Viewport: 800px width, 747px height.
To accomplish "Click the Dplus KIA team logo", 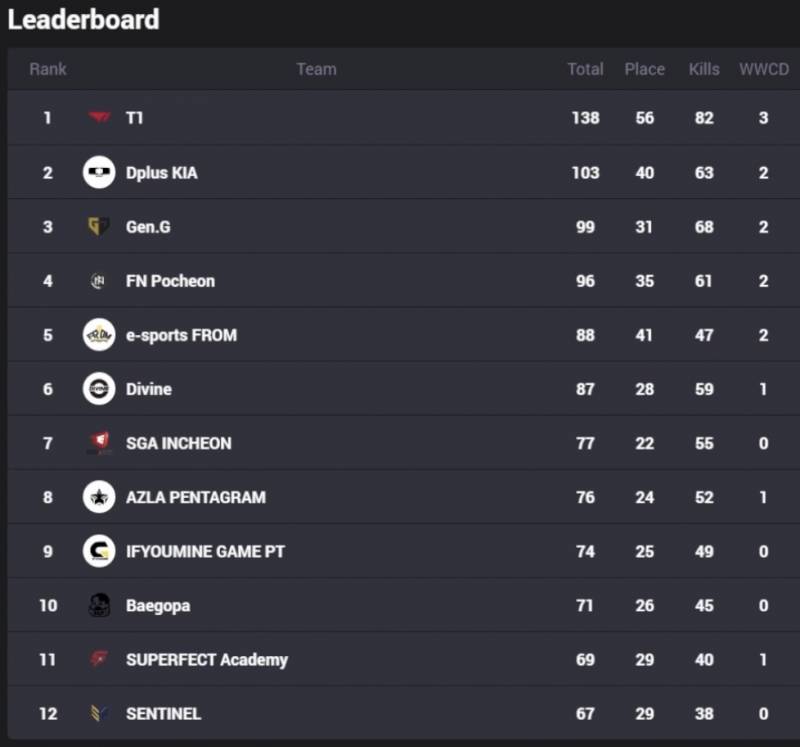I will pyautogui.click(x=99, y=172).
